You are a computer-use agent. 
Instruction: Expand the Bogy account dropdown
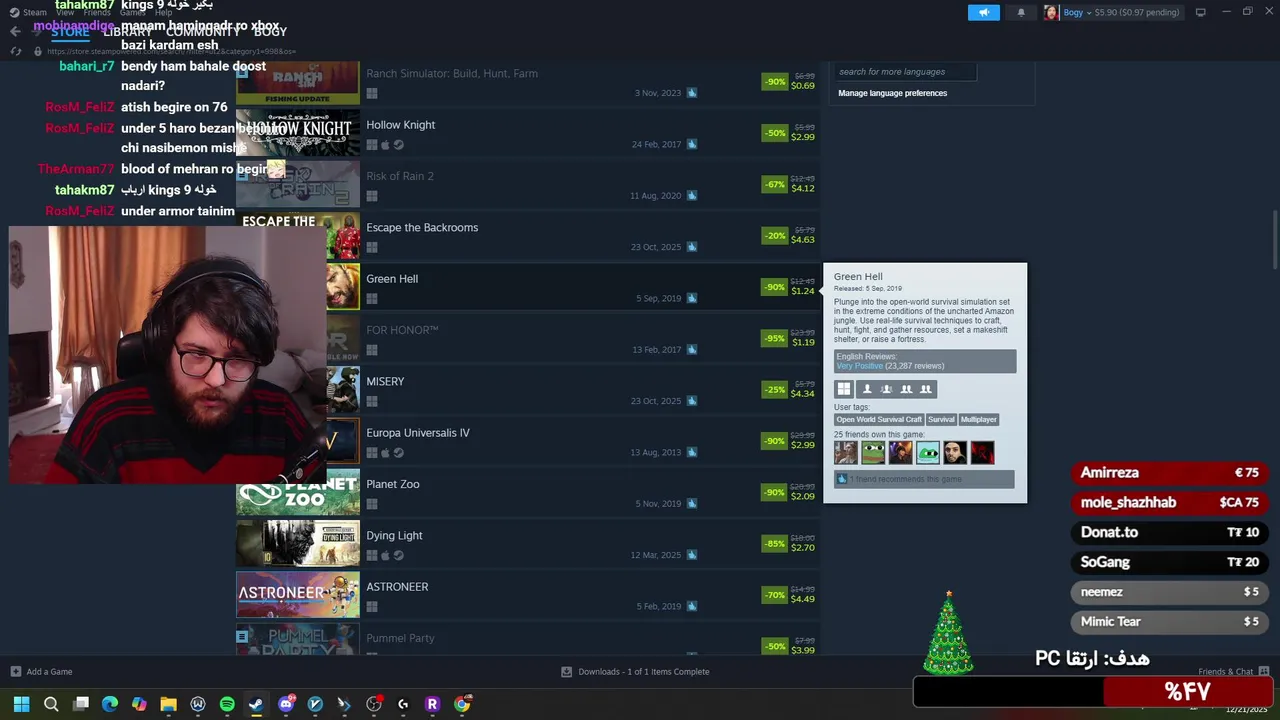tap(1076, 12)
